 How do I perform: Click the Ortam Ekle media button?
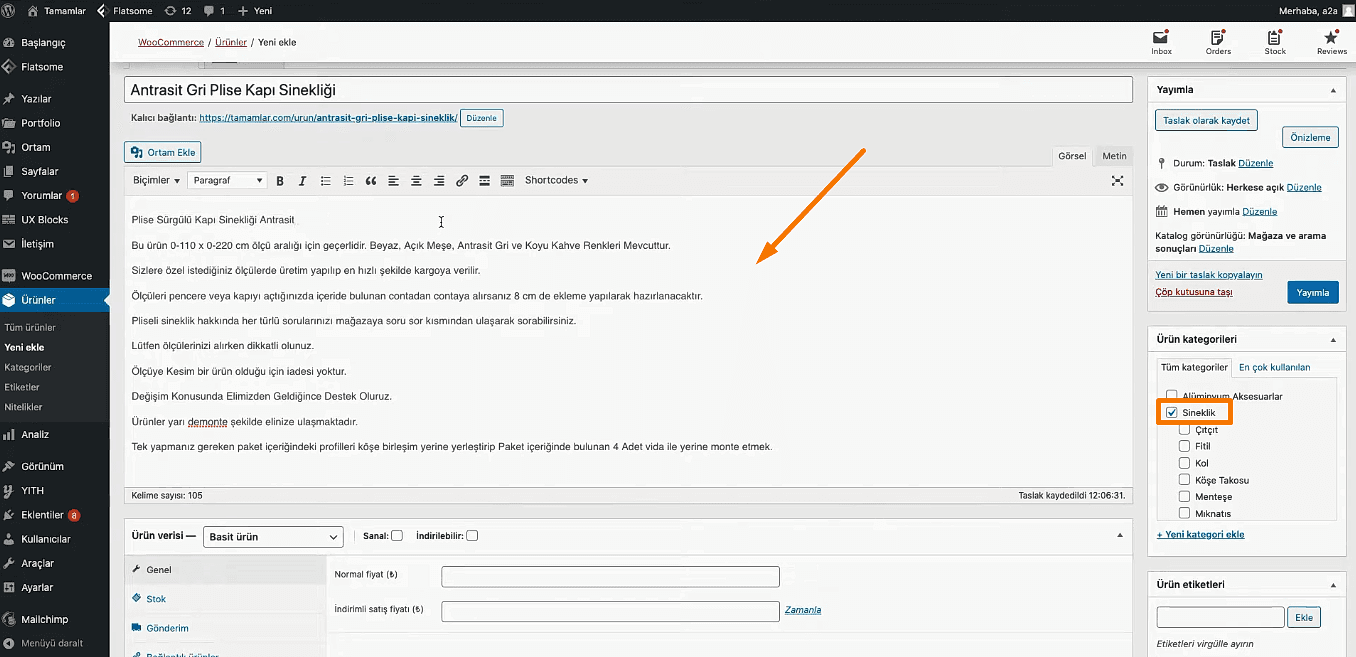coord(163,152)
